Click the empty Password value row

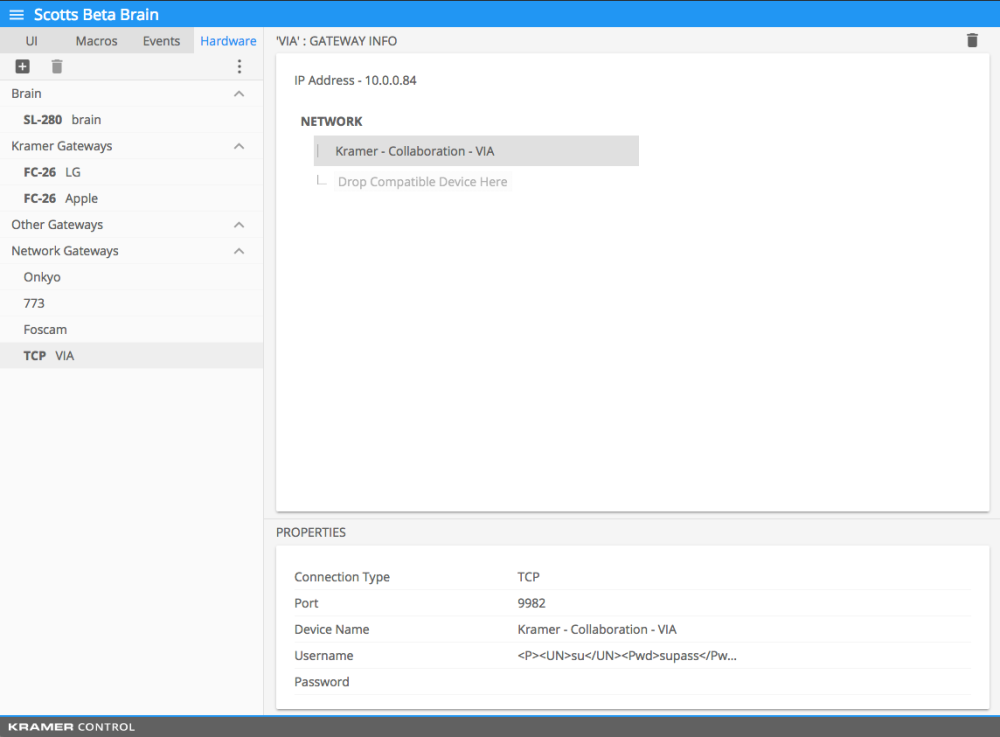pyautogui.click(x=743, y=682)
